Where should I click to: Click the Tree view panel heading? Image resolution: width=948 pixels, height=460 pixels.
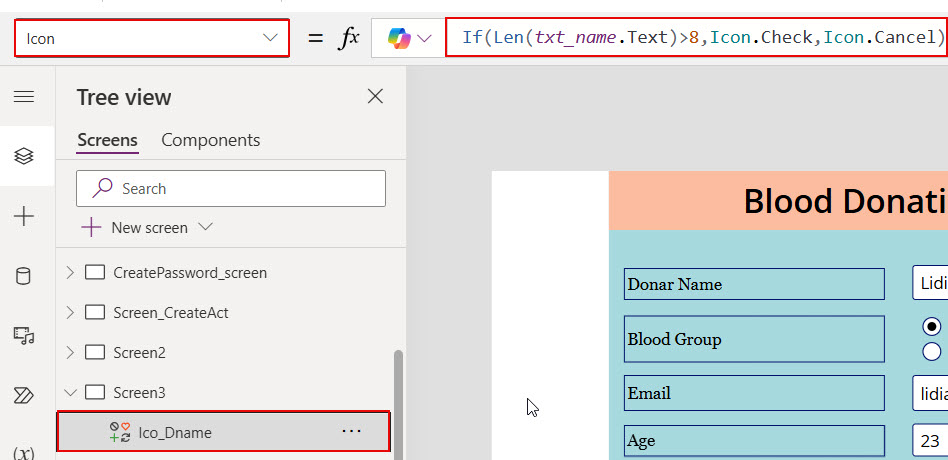click(124, 97)
